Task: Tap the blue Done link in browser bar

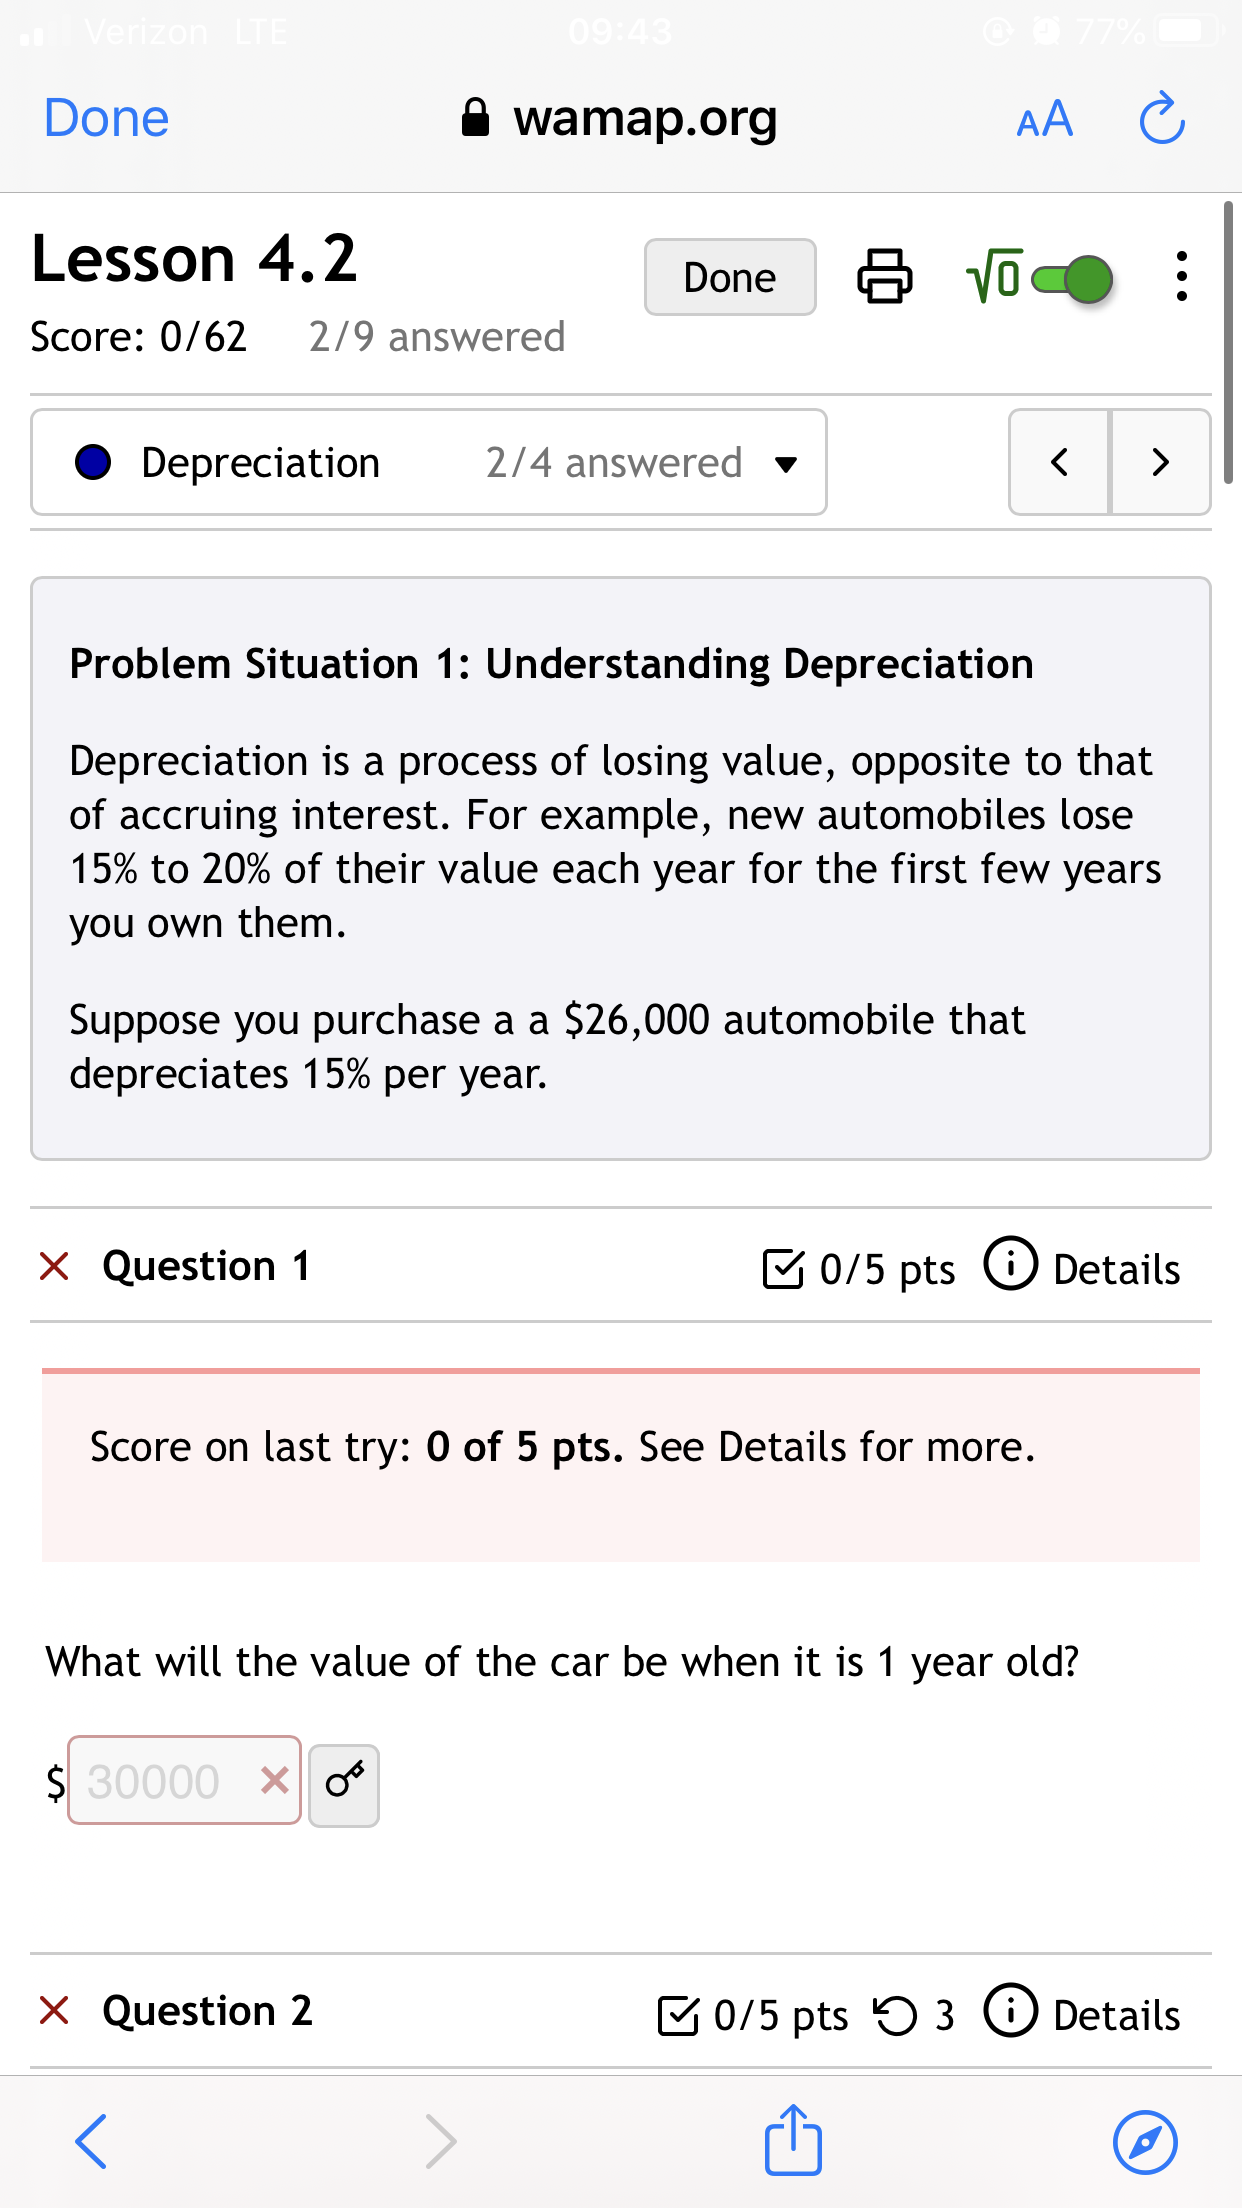Action: point(107,118)
